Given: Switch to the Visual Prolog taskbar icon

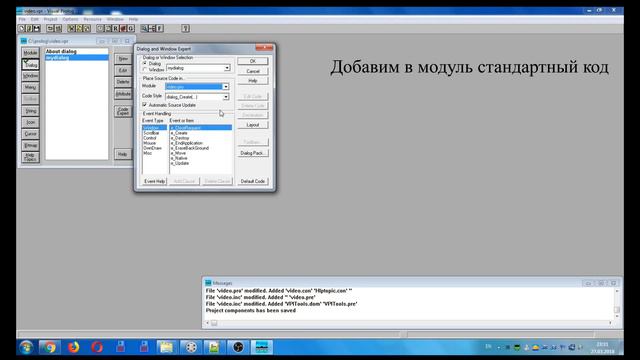Looking at the screenshot, I should (262, 347).
